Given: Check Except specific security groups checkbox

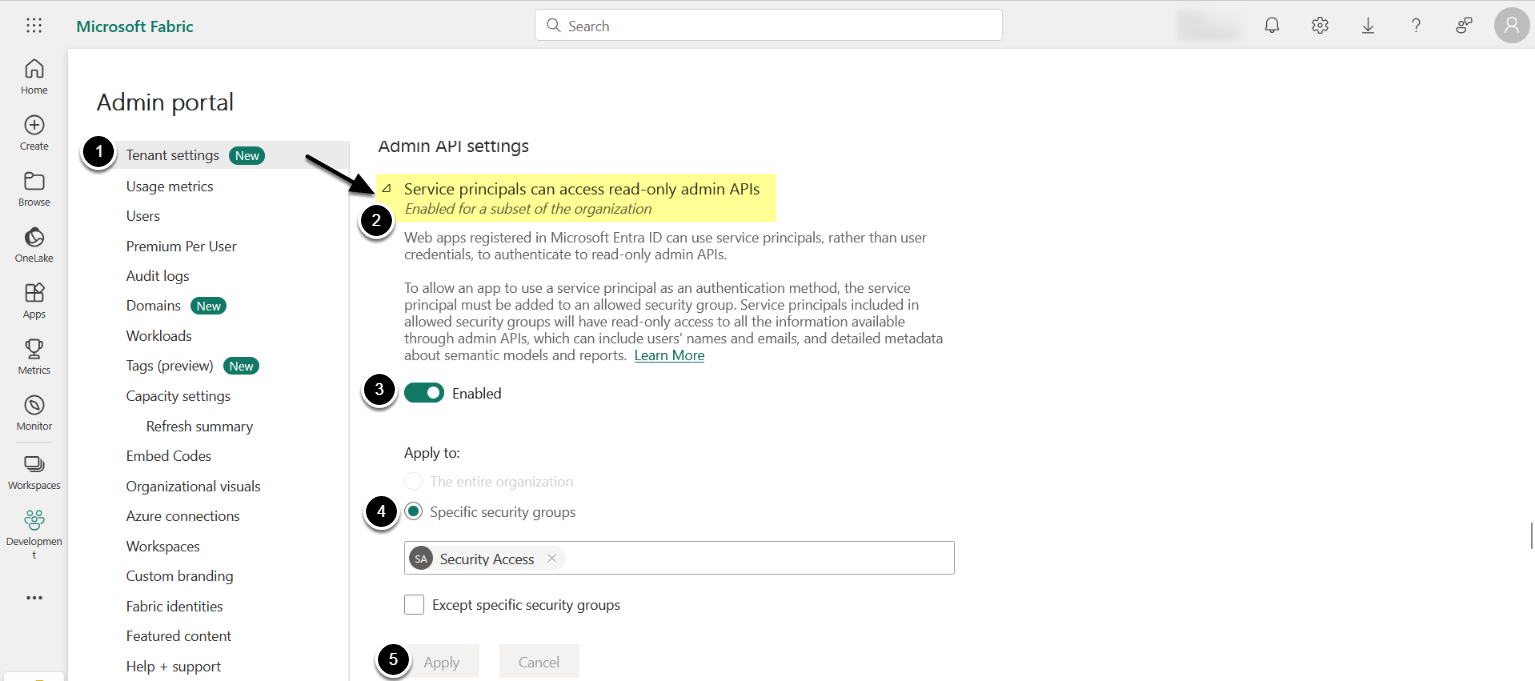Looking at the screenshot, I should point(414,605).
